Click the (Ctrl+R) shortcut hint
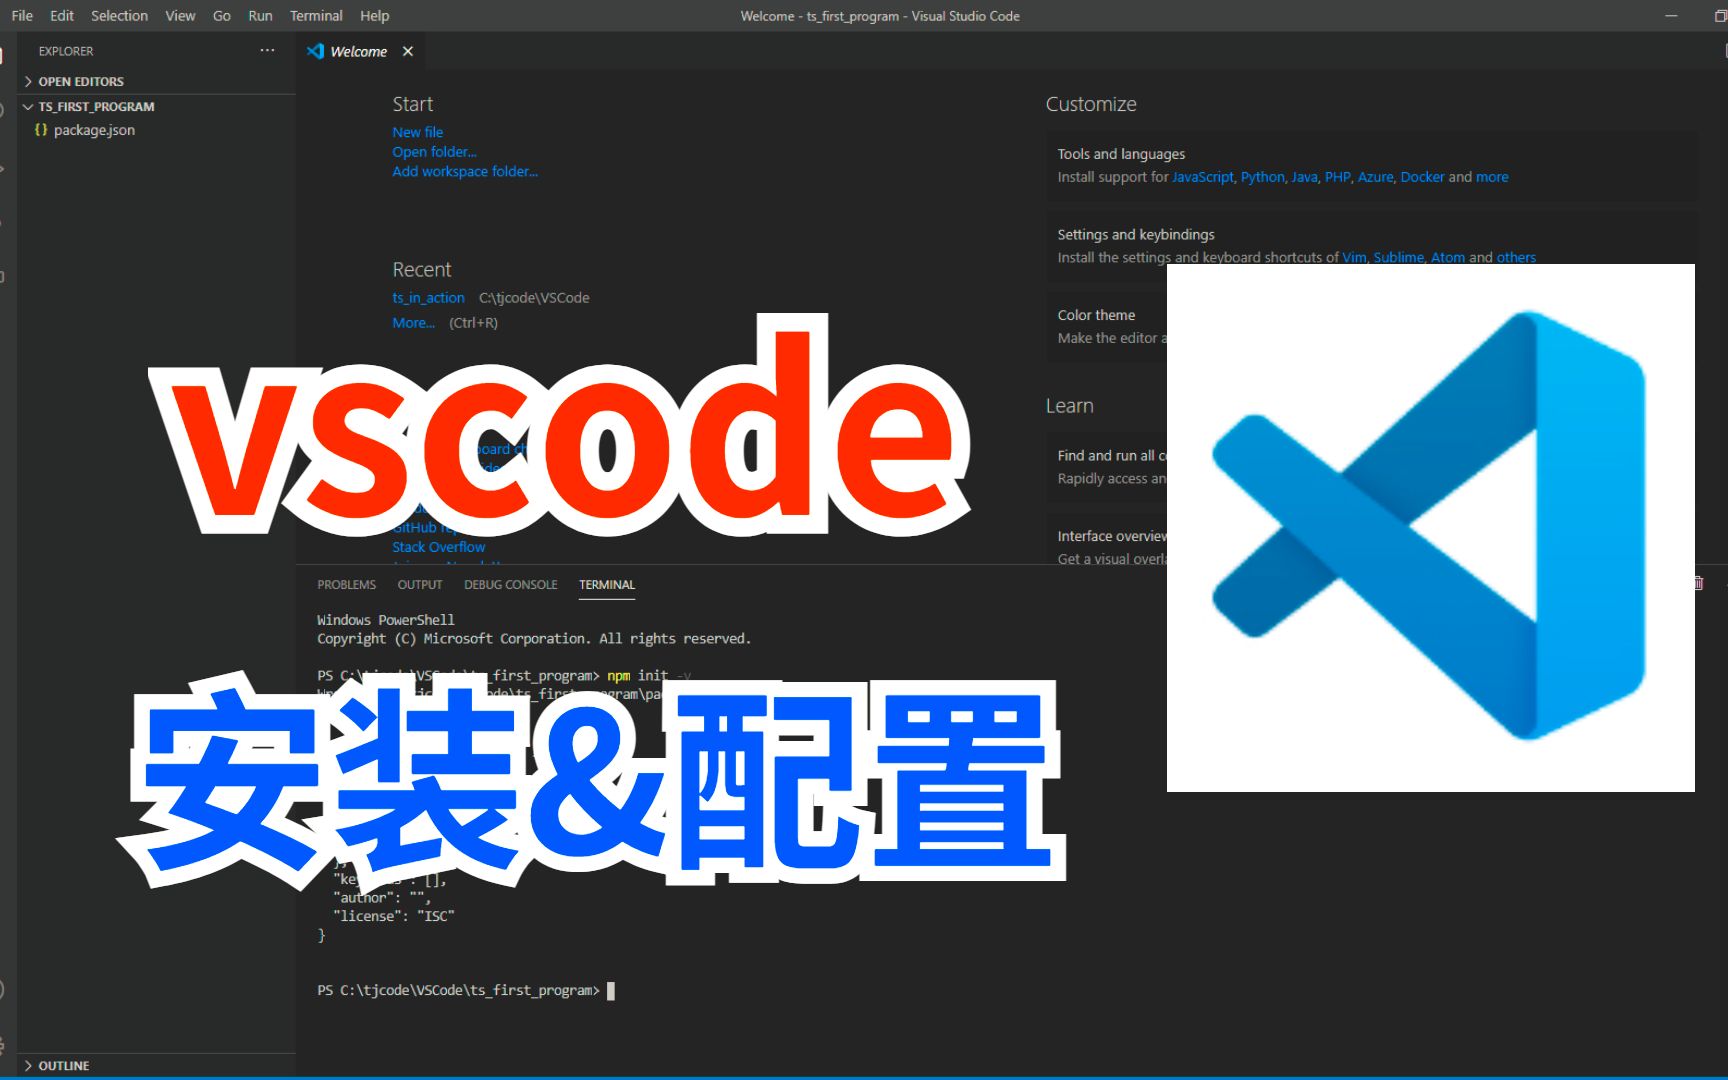Screen dimensions: 1728x1080 (x=473, y=323)
